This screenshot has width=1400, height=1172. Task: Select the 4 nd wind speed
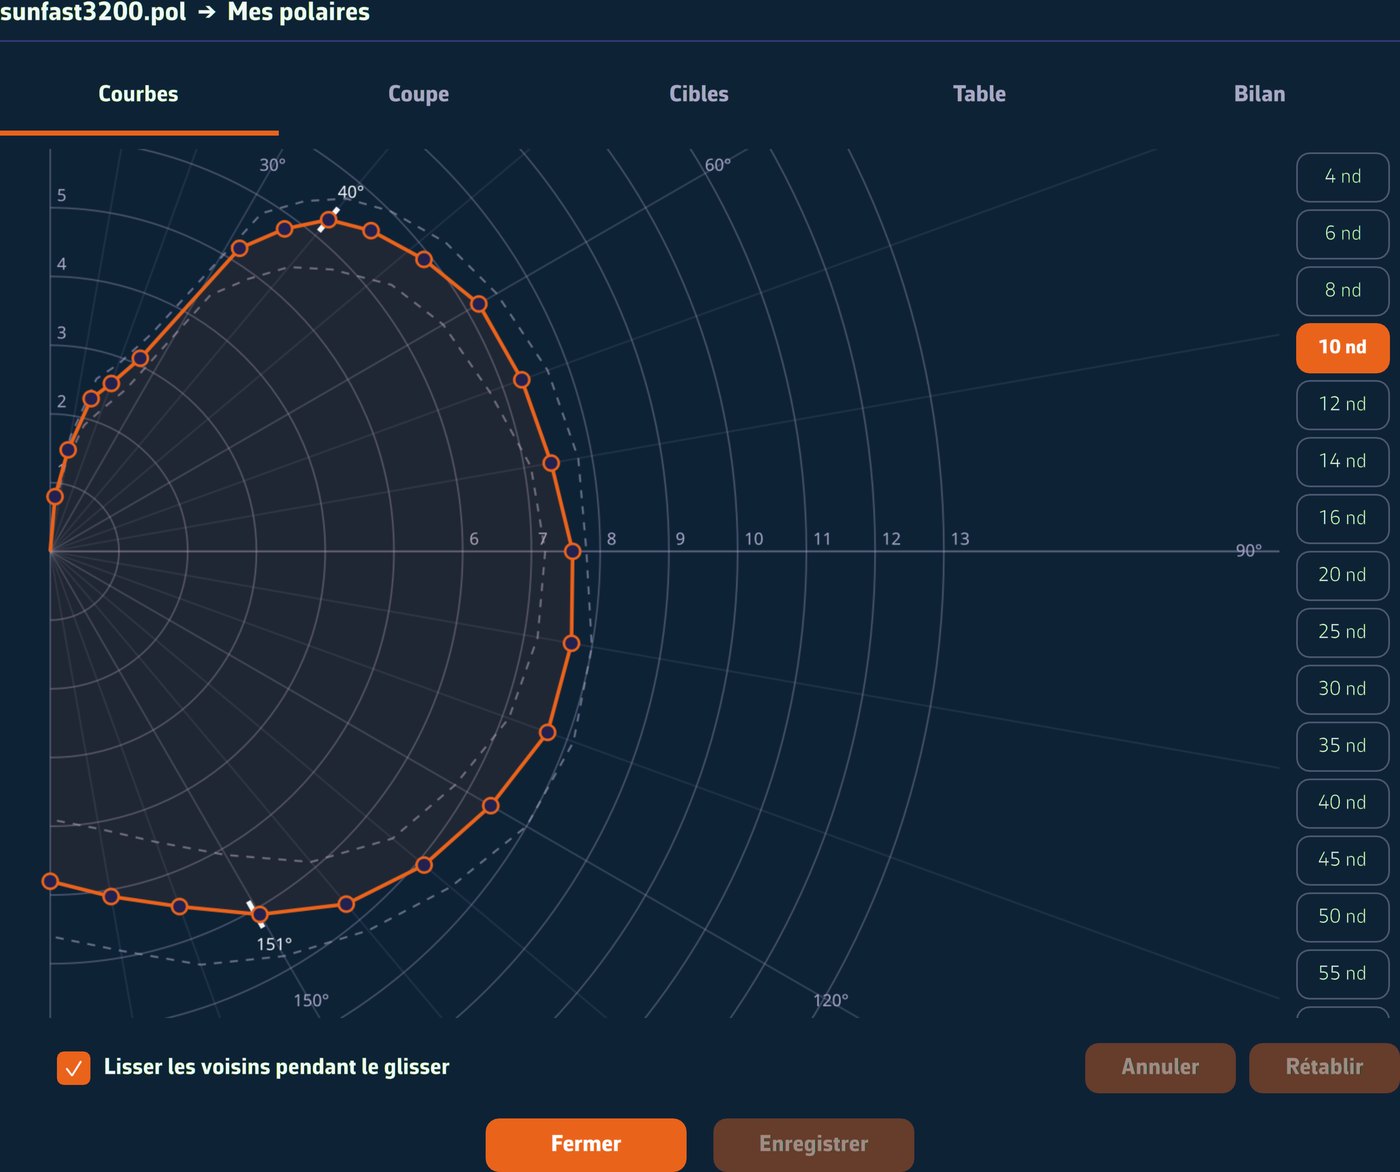[x=1343, y=177]
